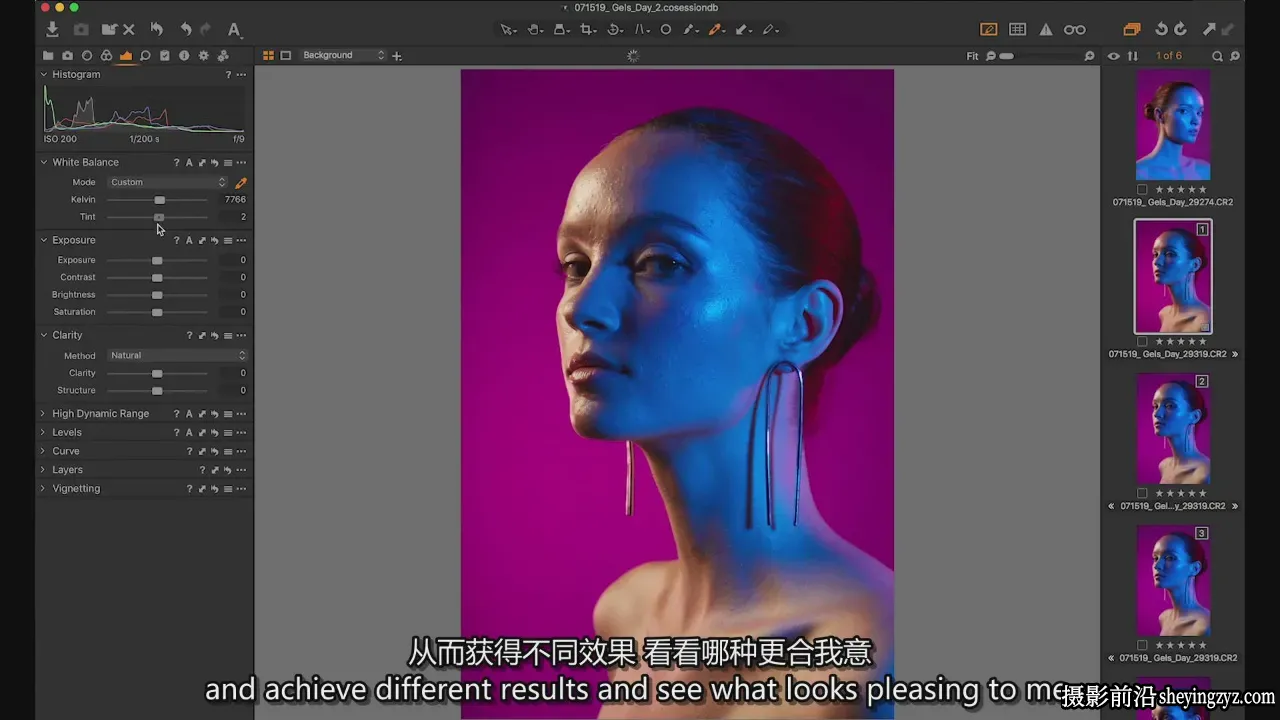Expand the Levels panel

[43, 432]
